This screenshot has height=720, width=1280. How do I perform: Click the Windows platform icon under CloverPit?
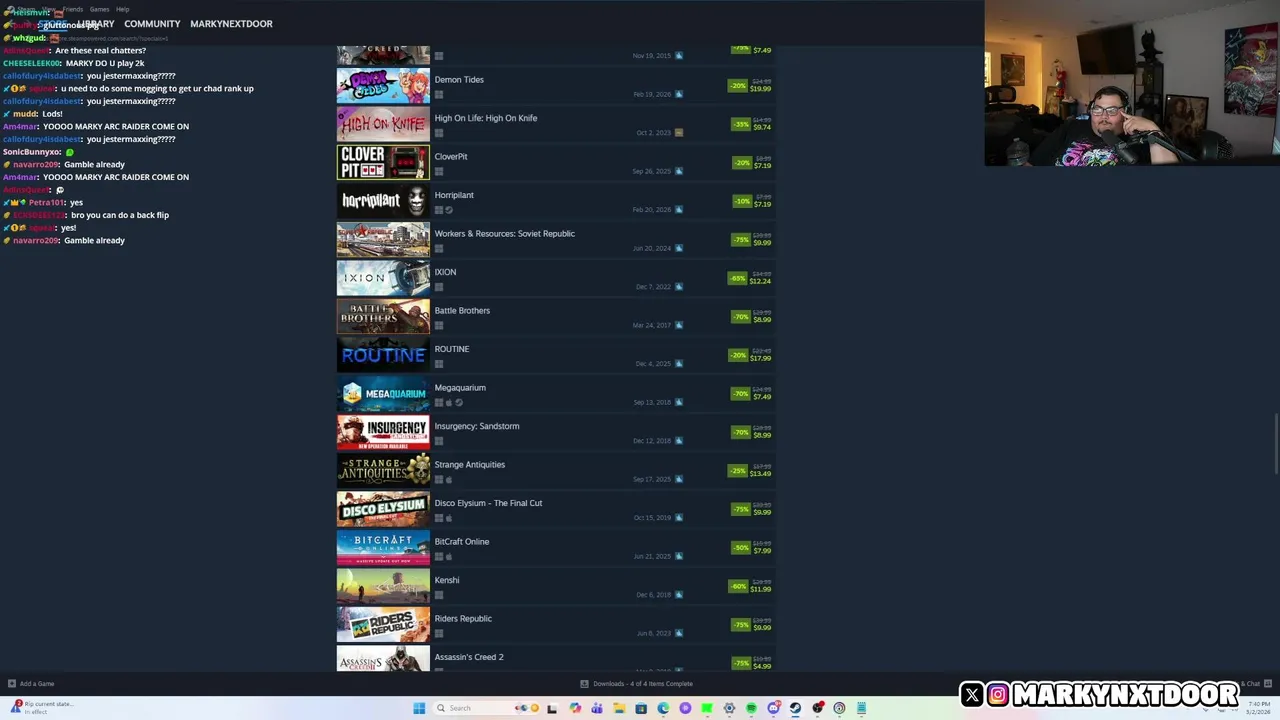coord(439,172)
